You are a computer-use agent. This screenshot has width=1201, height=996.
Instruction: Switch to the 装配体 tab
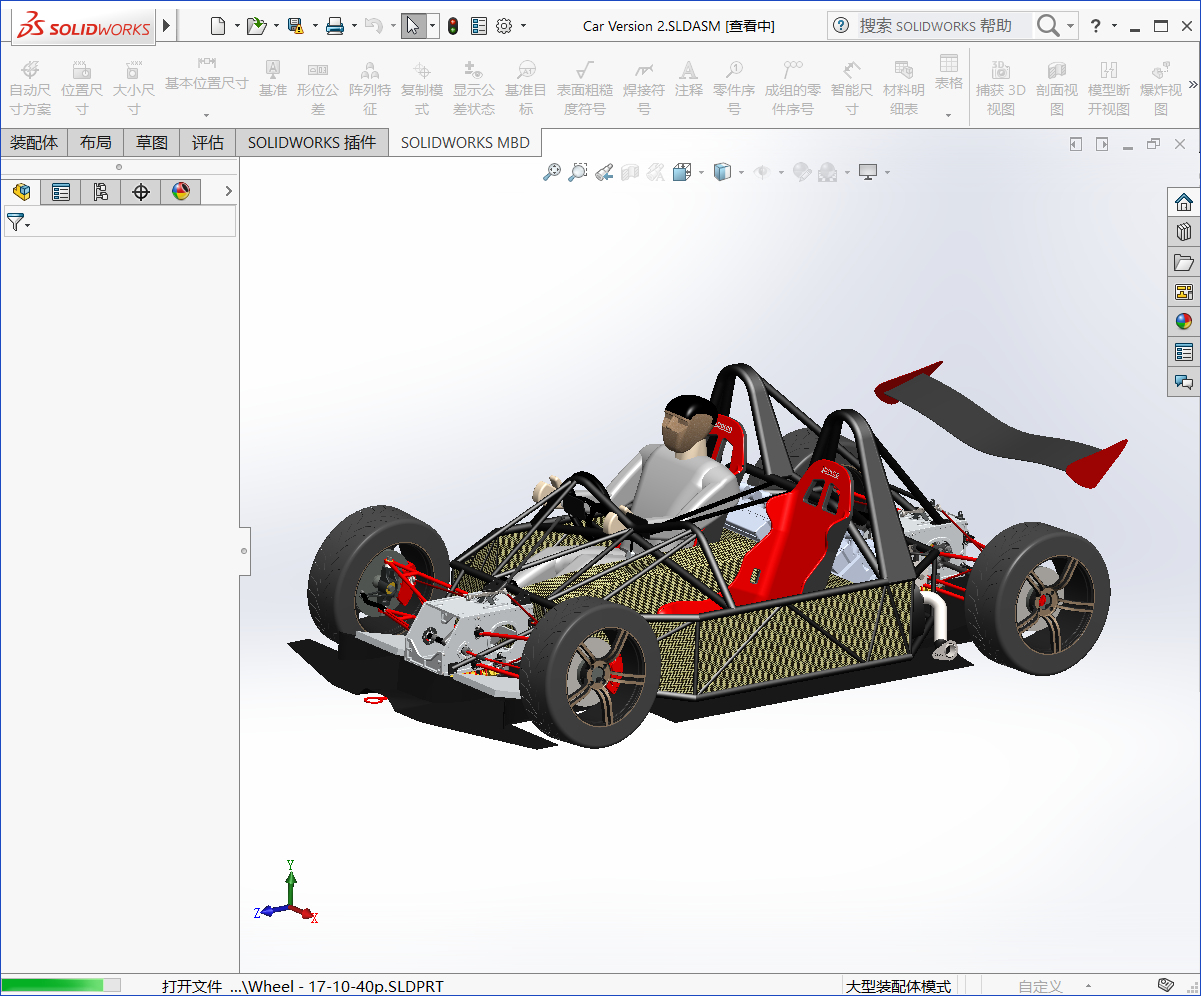point(34,143)
